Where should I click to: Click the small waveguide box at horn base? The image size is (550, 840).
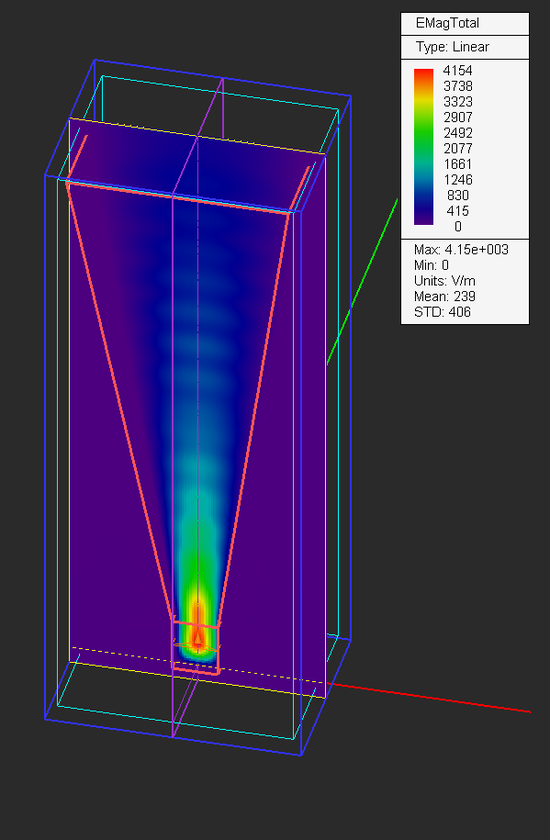195,647
